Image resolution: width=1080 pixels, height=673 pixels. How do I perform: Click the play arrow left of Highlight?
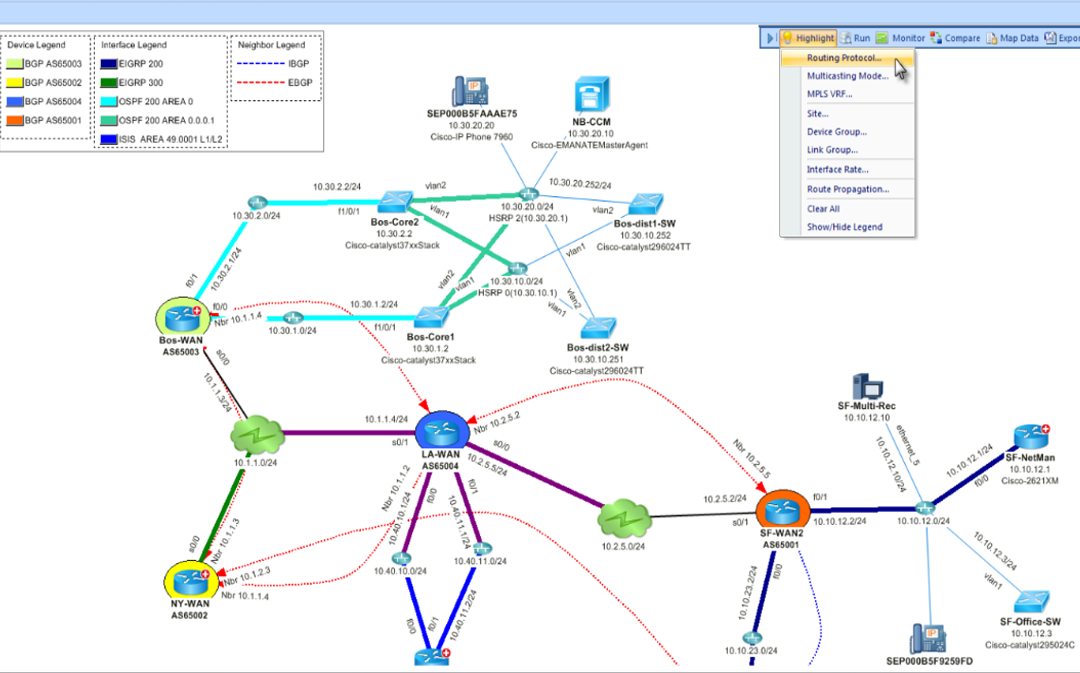[x=770, y=38]
